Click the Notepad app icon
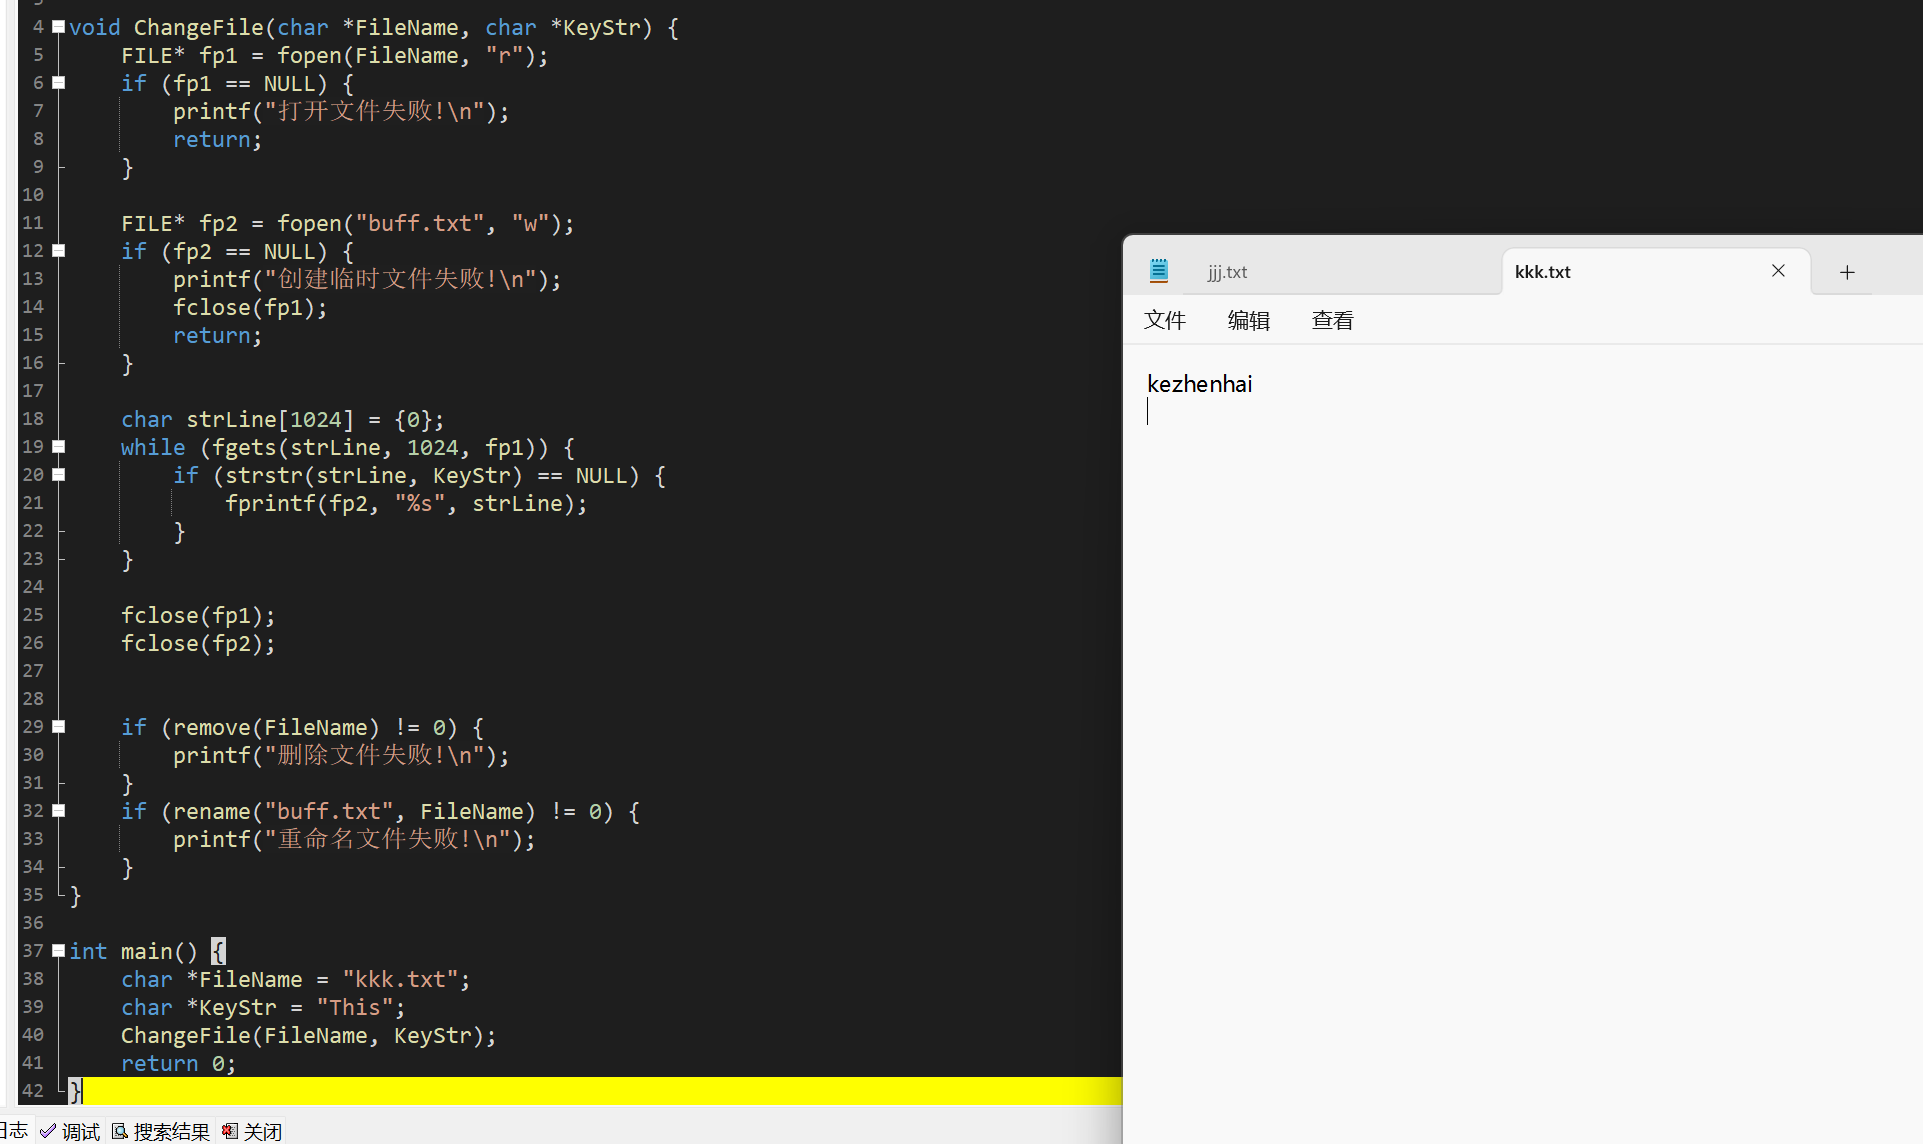The width and height of the screenshot is (1923, 1144). point(1159,271)
